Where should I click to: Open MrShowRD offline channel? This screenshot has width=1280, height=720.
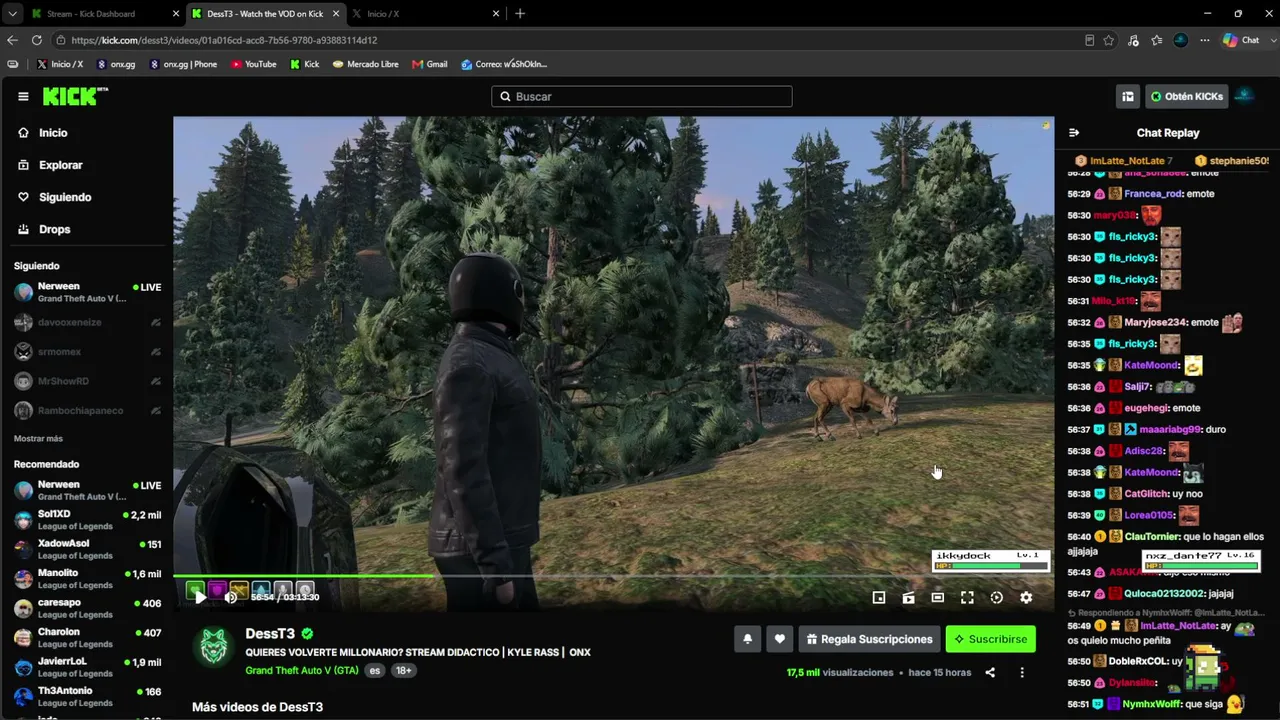click(x=87, y=381)
